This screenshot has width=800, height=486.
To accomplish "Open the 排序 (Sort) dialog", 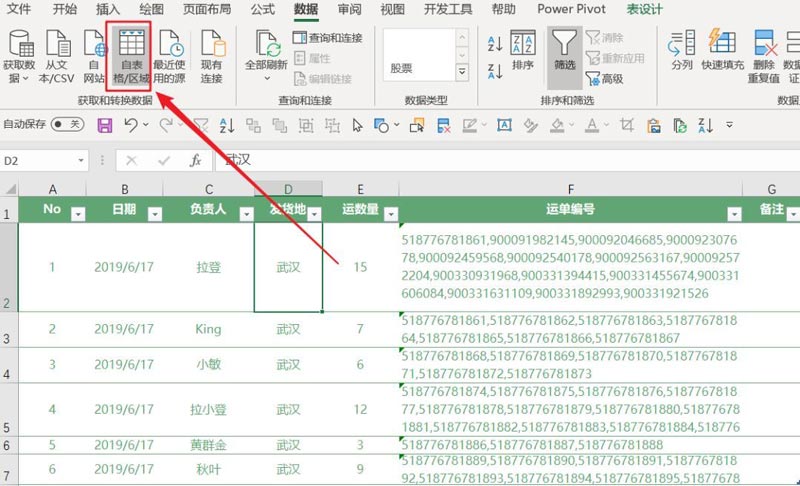I will point(523,50).
